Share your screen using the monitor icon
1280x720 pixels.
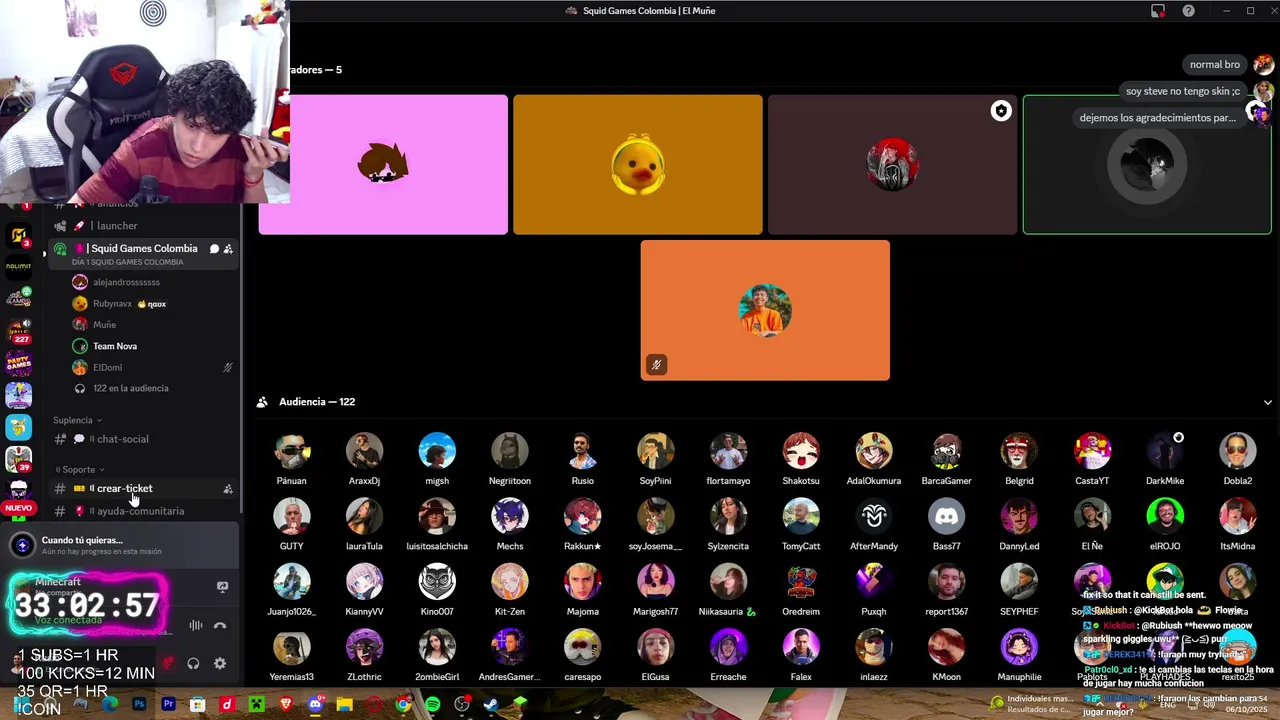pos(222,587)
